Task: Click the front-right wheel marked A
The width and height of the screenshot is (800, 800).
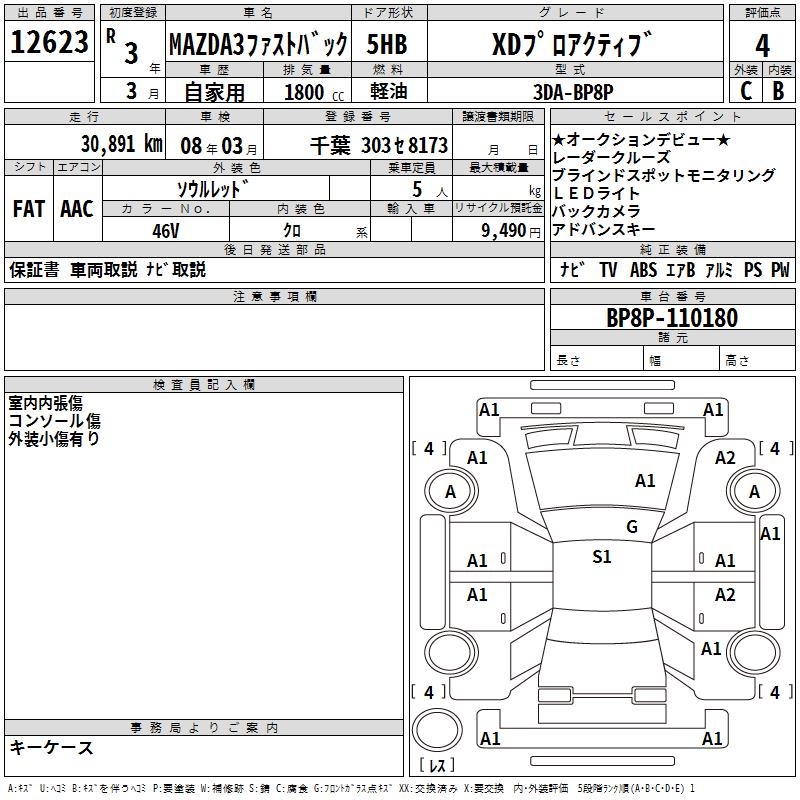Action: pos(754,491)
